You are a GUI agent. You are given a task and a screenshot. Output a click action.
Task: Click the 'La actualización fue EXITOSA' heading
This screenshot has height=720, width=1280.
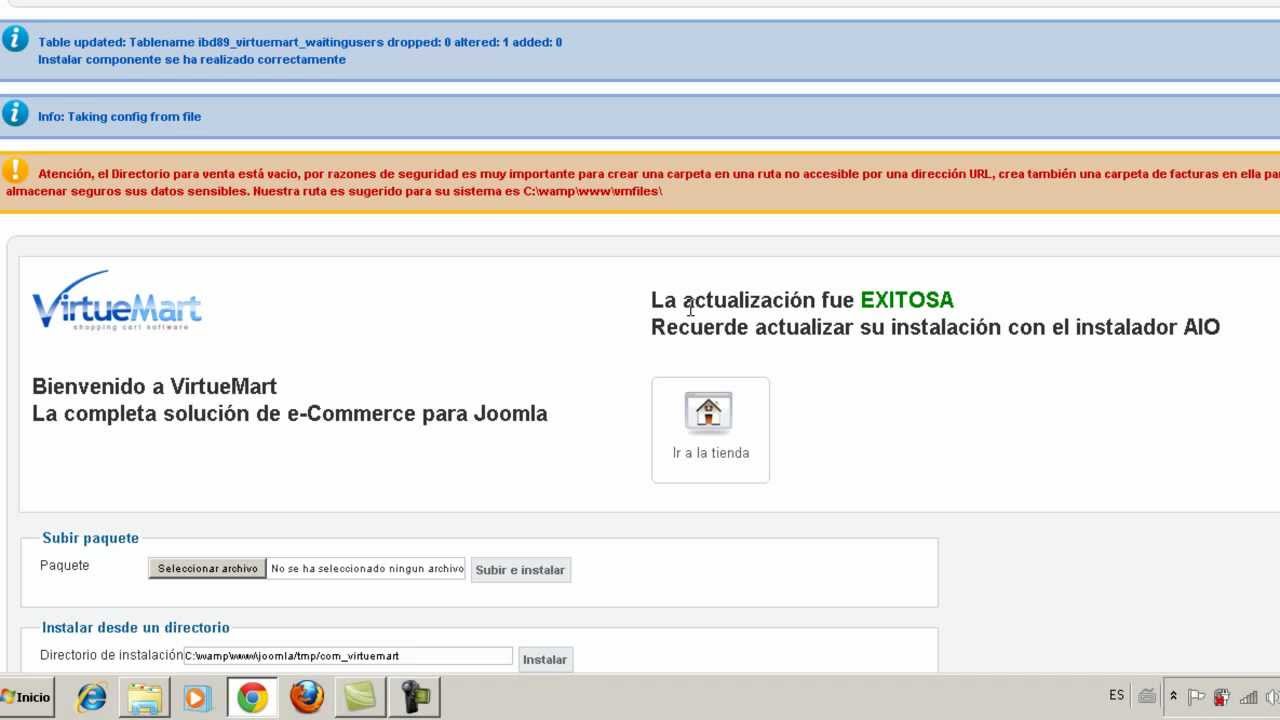(802, 300)
